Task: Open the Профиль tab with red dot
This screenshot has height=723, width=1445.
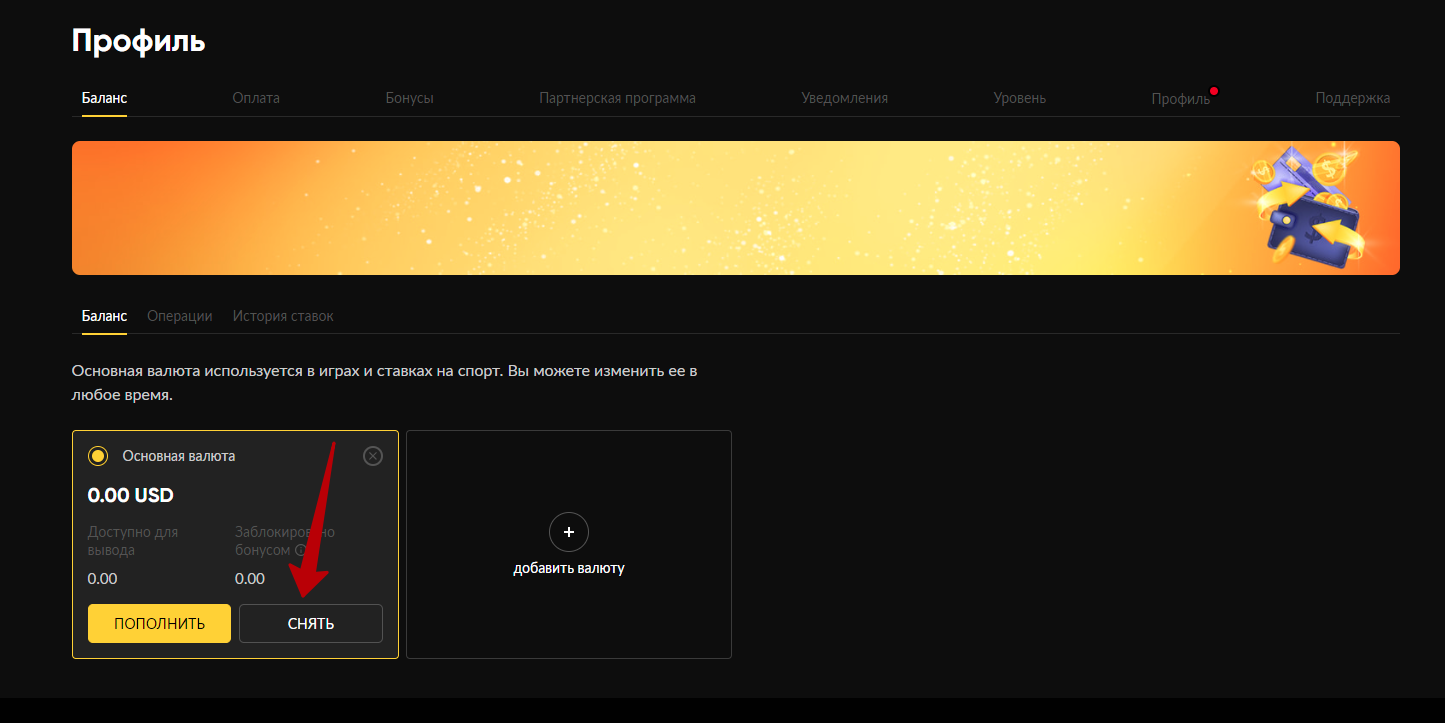Action: [1180, 99]
